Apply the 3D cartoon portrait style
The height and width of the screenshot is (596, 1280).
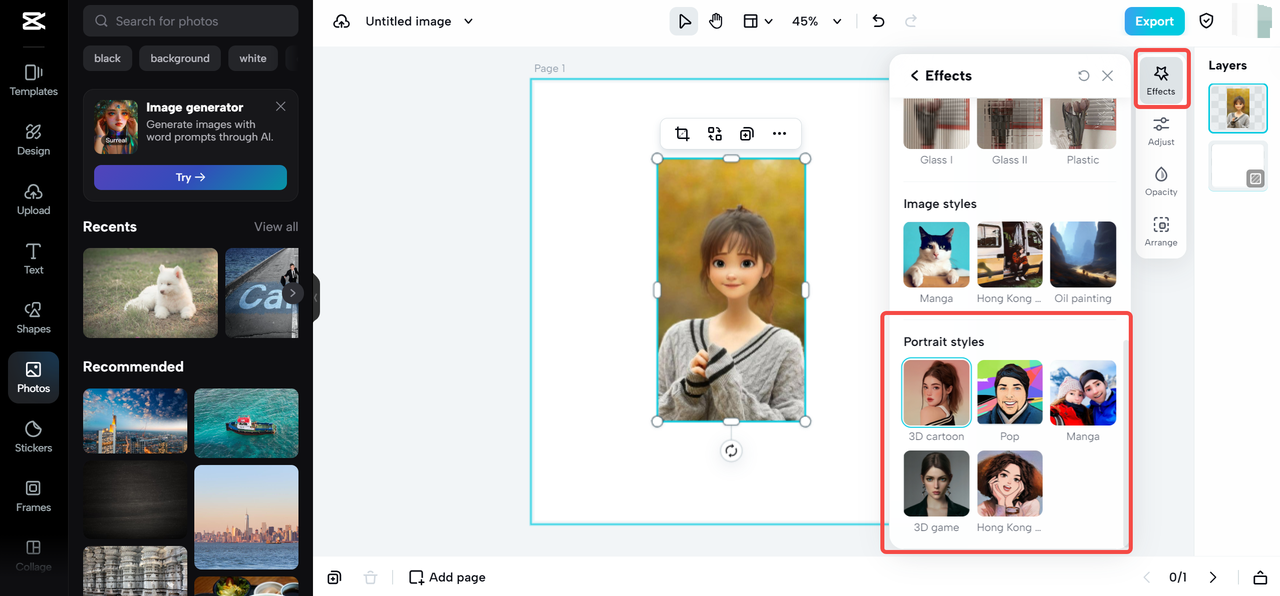click(x=936, y=393)
